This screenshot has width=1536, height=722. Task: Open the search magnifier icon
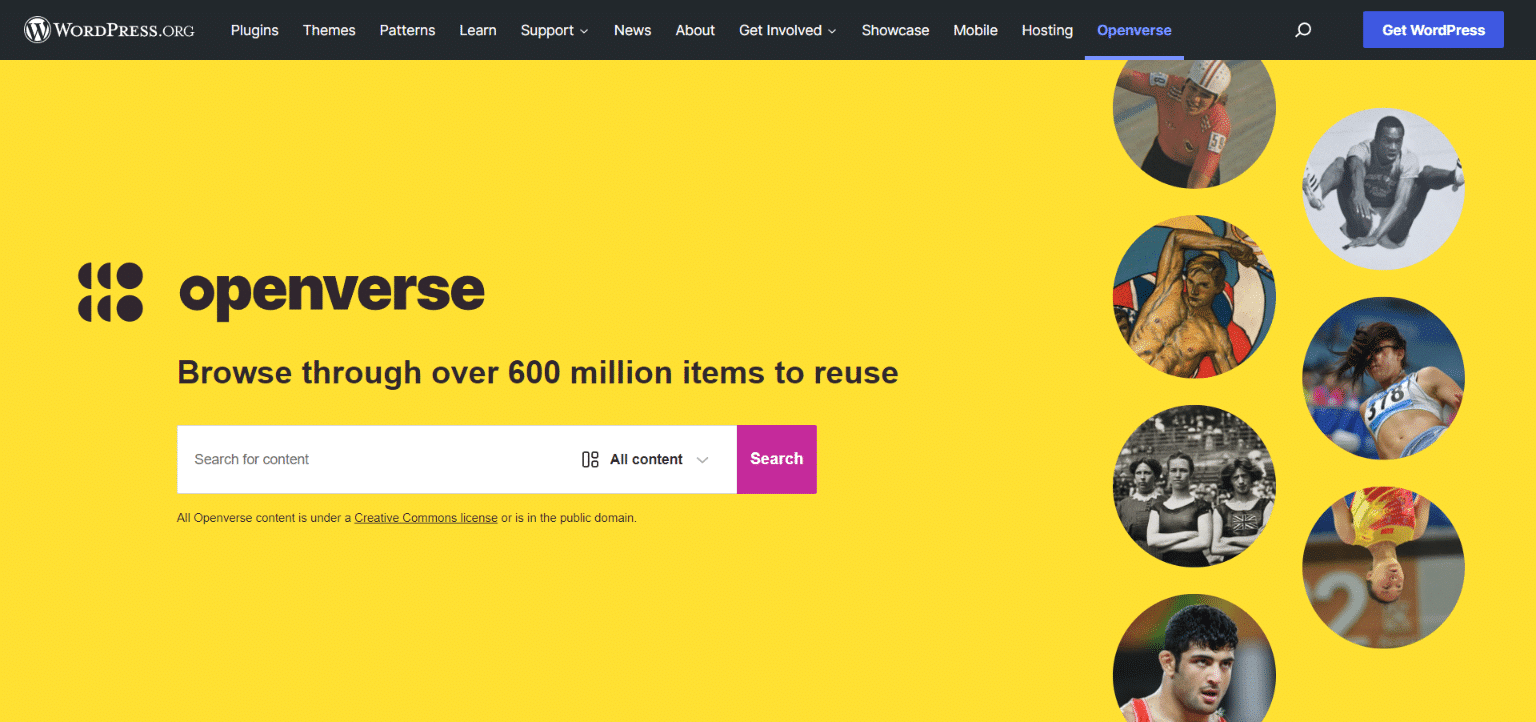(x=1303, y=30)
